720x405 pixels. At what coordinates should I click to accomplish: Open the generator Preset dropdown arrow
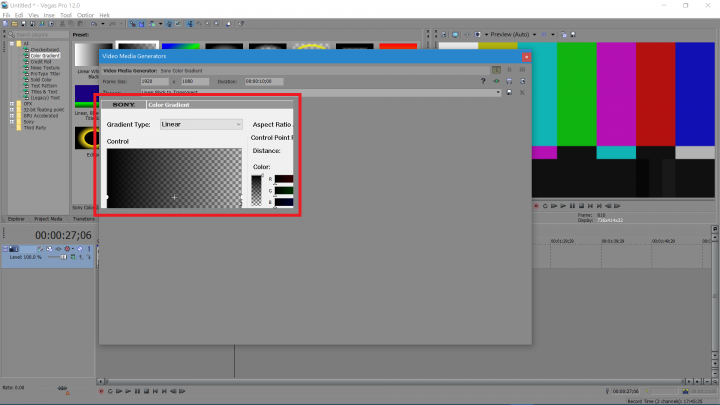498,92
